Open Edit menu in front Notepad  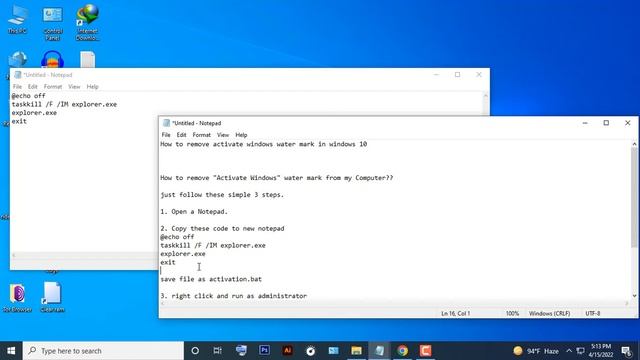[181, 135]
